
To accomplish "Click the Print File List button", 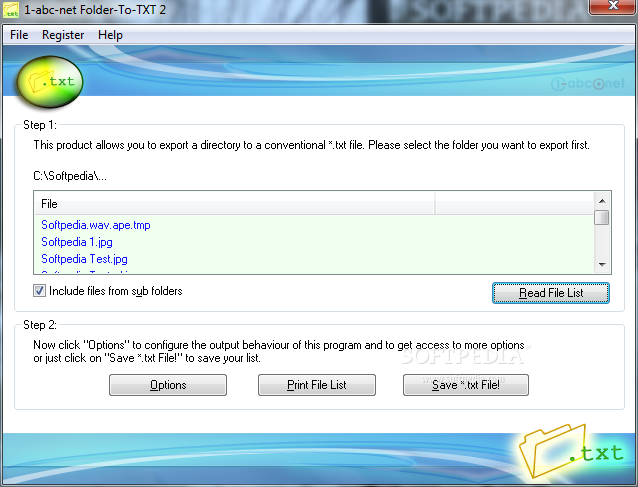I will click(317, 385).
